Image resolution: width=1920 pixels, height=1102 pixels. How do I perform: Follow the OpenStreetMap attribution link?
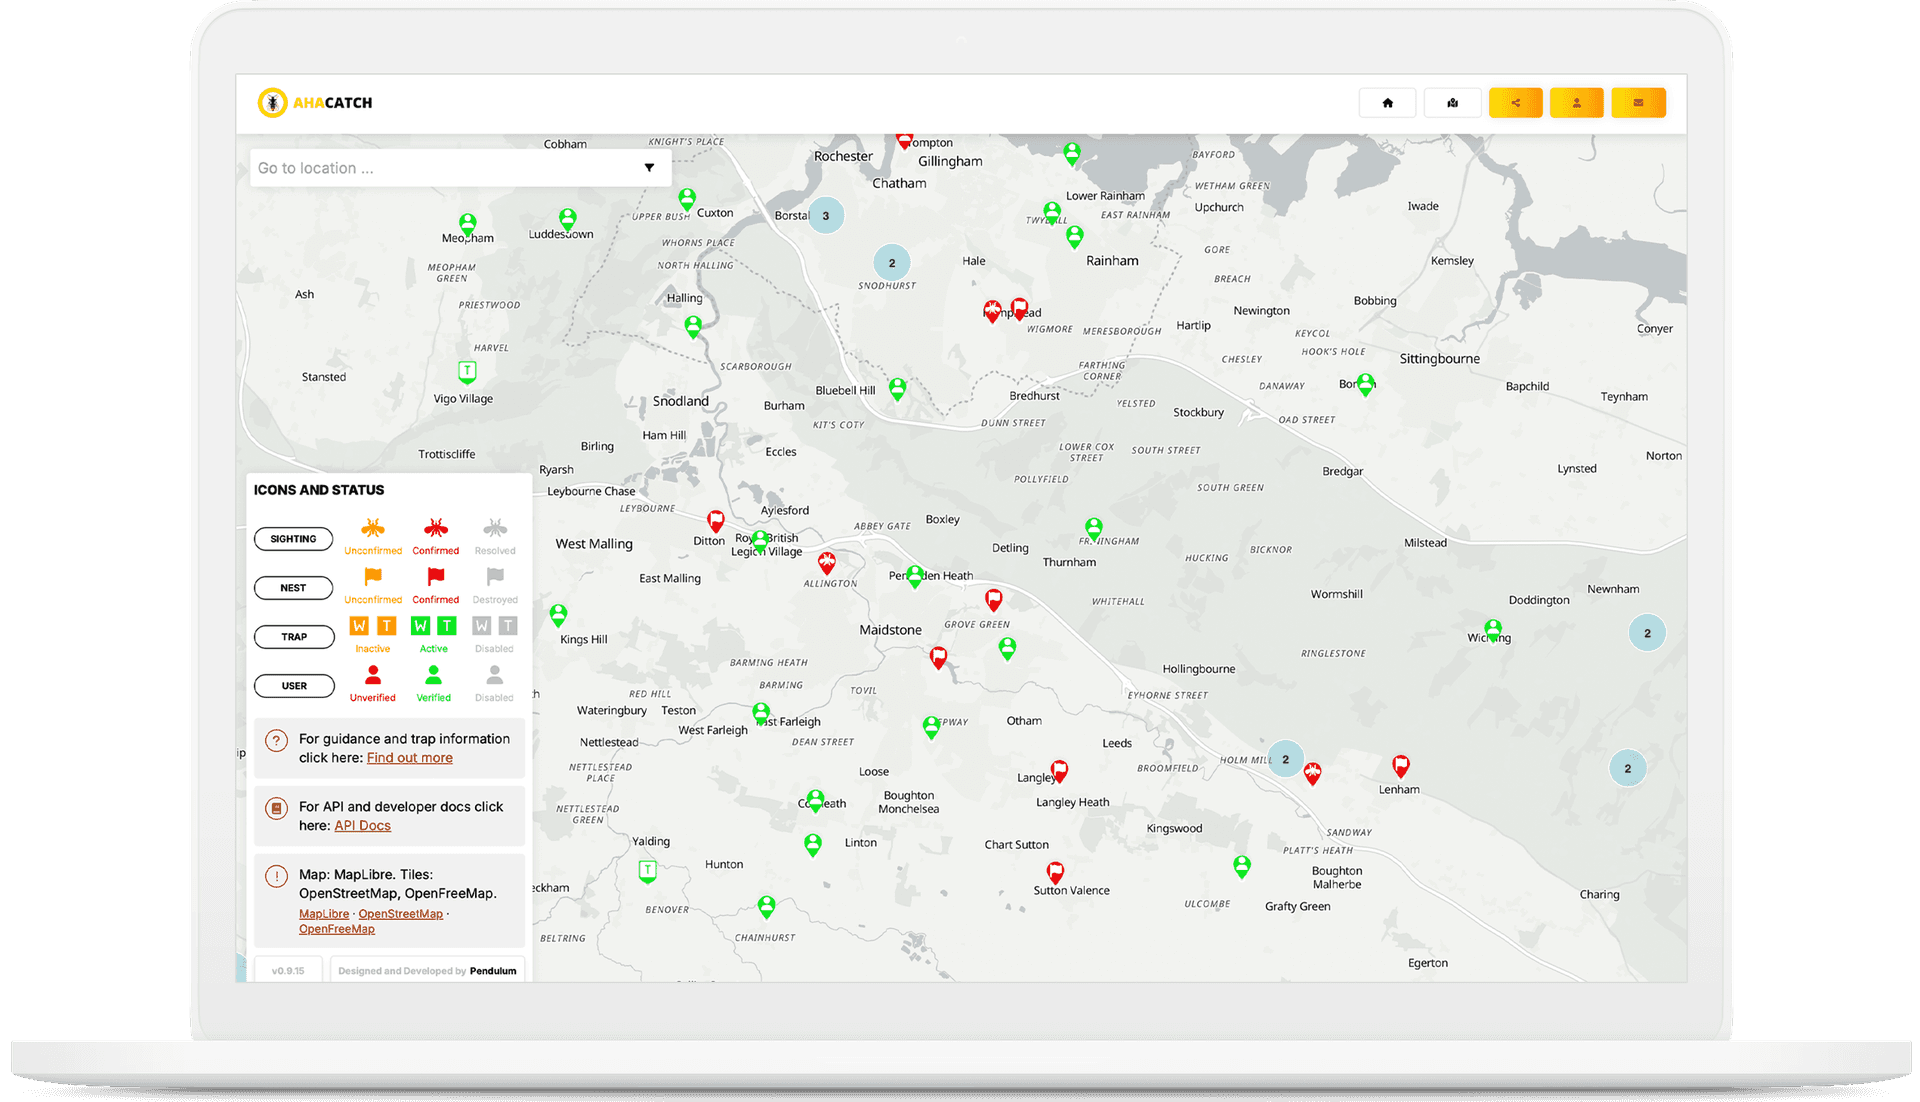(x=401, y=913)
